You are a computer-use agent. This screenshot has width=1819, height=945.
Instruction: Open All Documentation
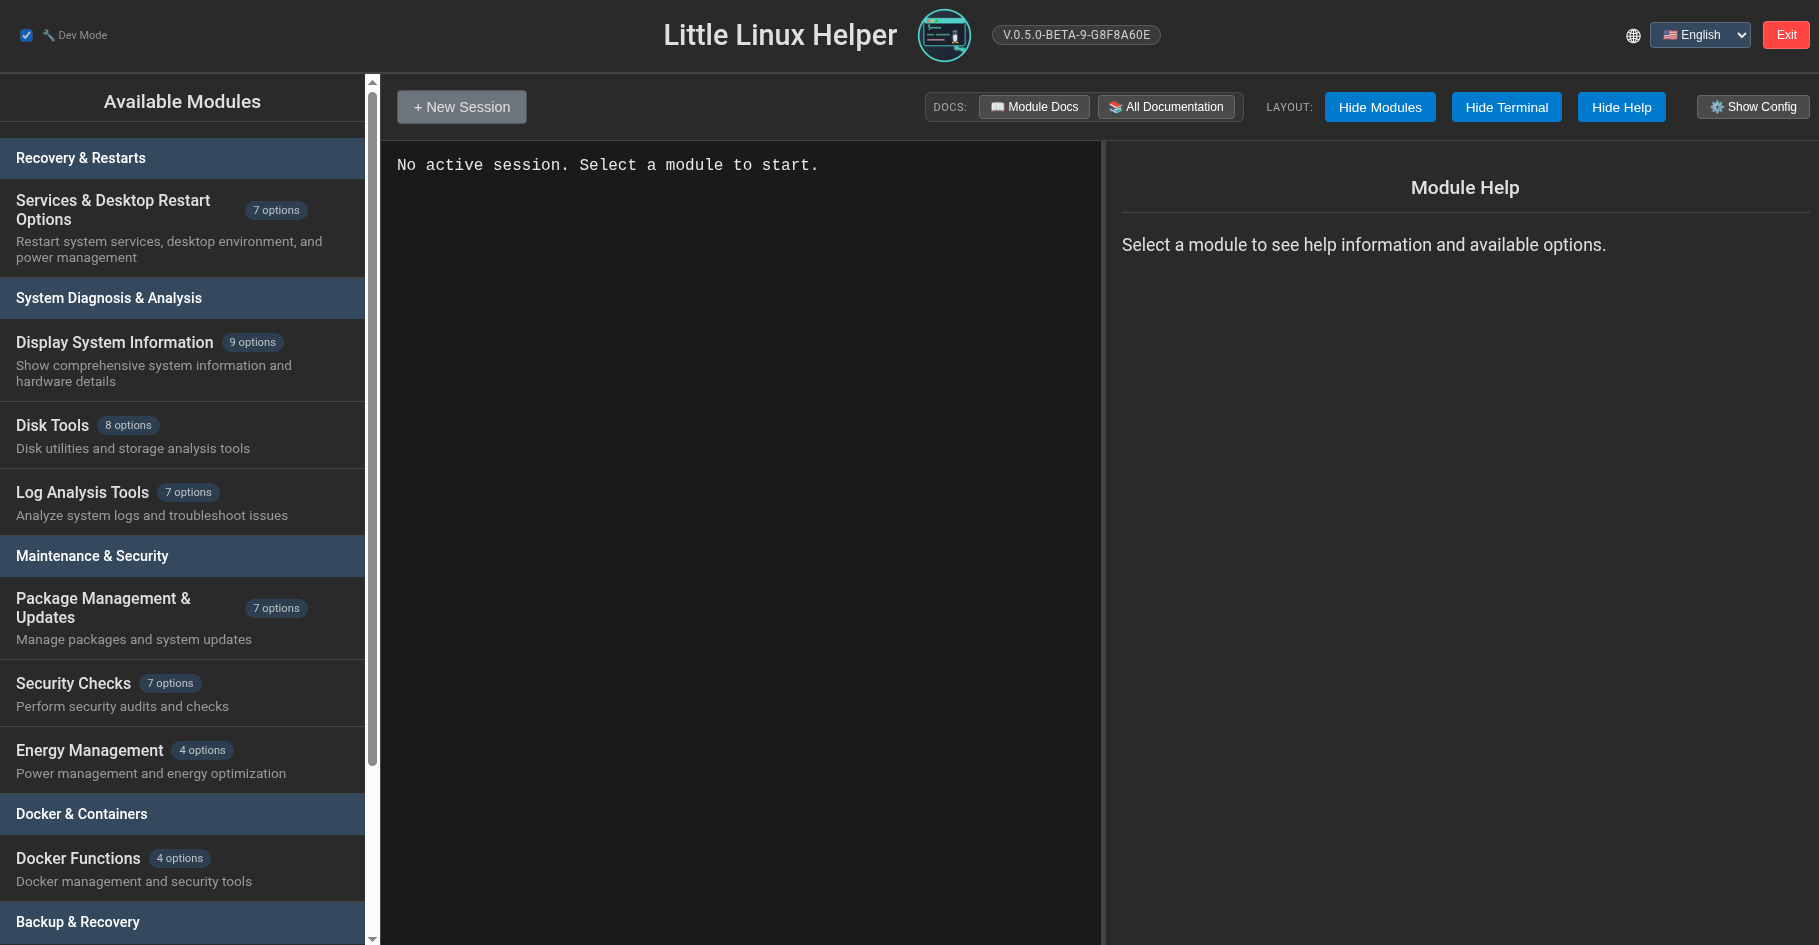pyautogui.click(x=1166, y=107)
